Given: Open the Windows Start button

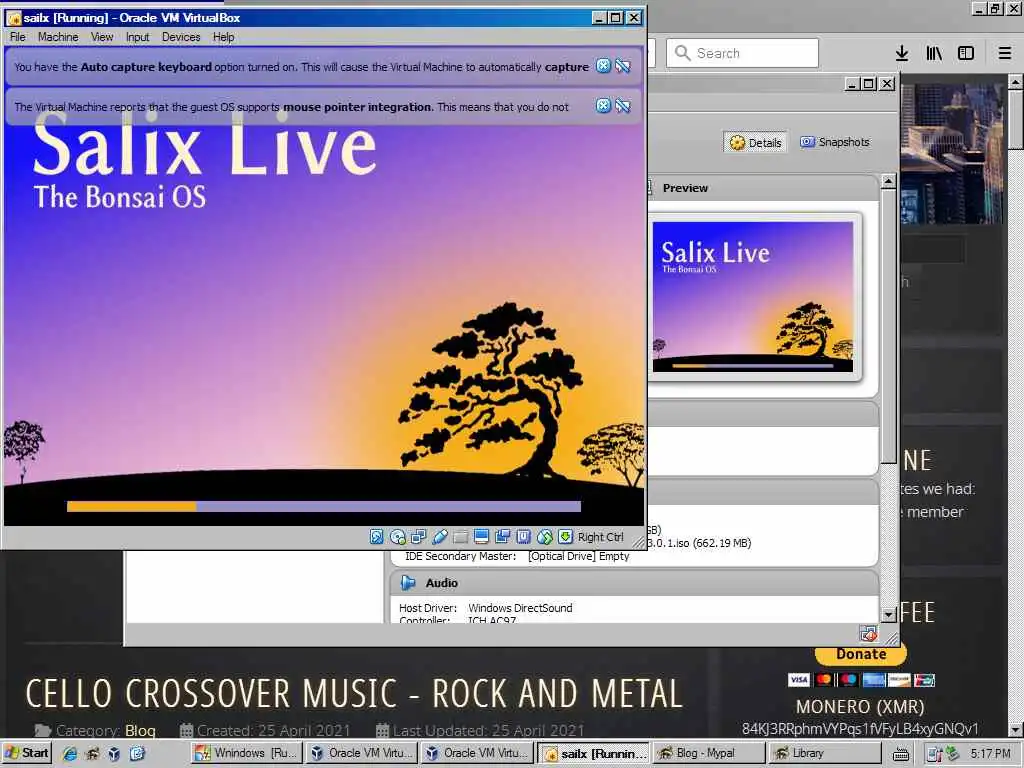Looking at the screenshot, I should [27, 753].
